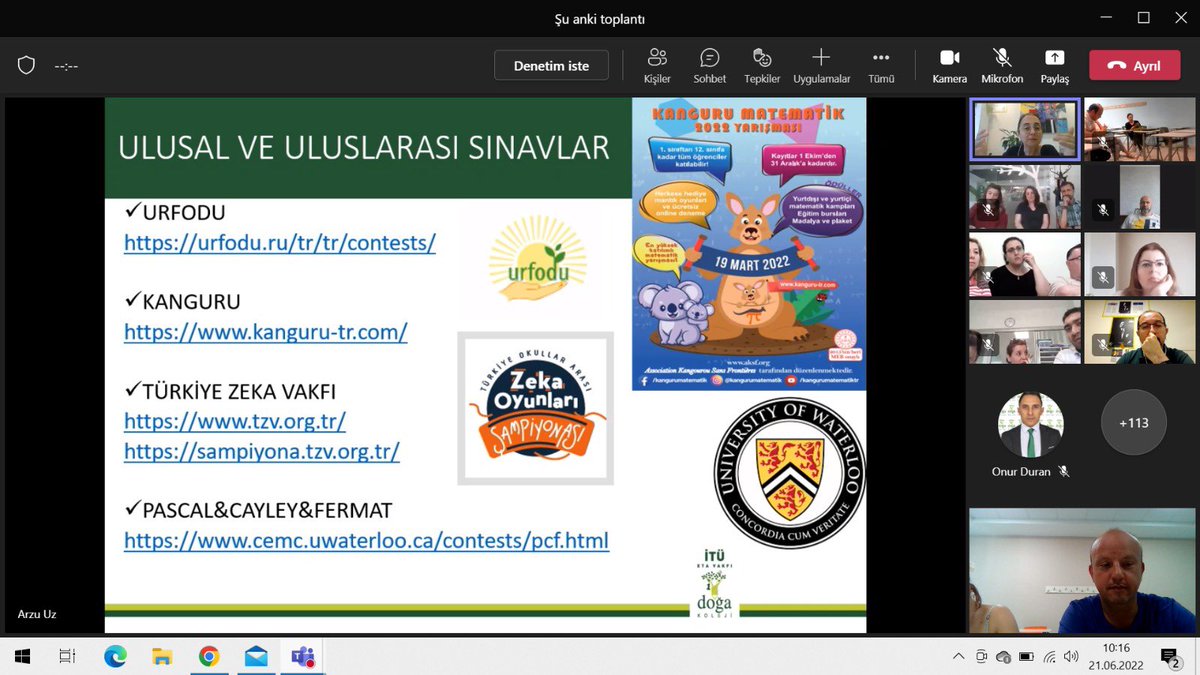Open the Tümü more options menu
This screenshot has height=675, width=1200.
point(881,65)
